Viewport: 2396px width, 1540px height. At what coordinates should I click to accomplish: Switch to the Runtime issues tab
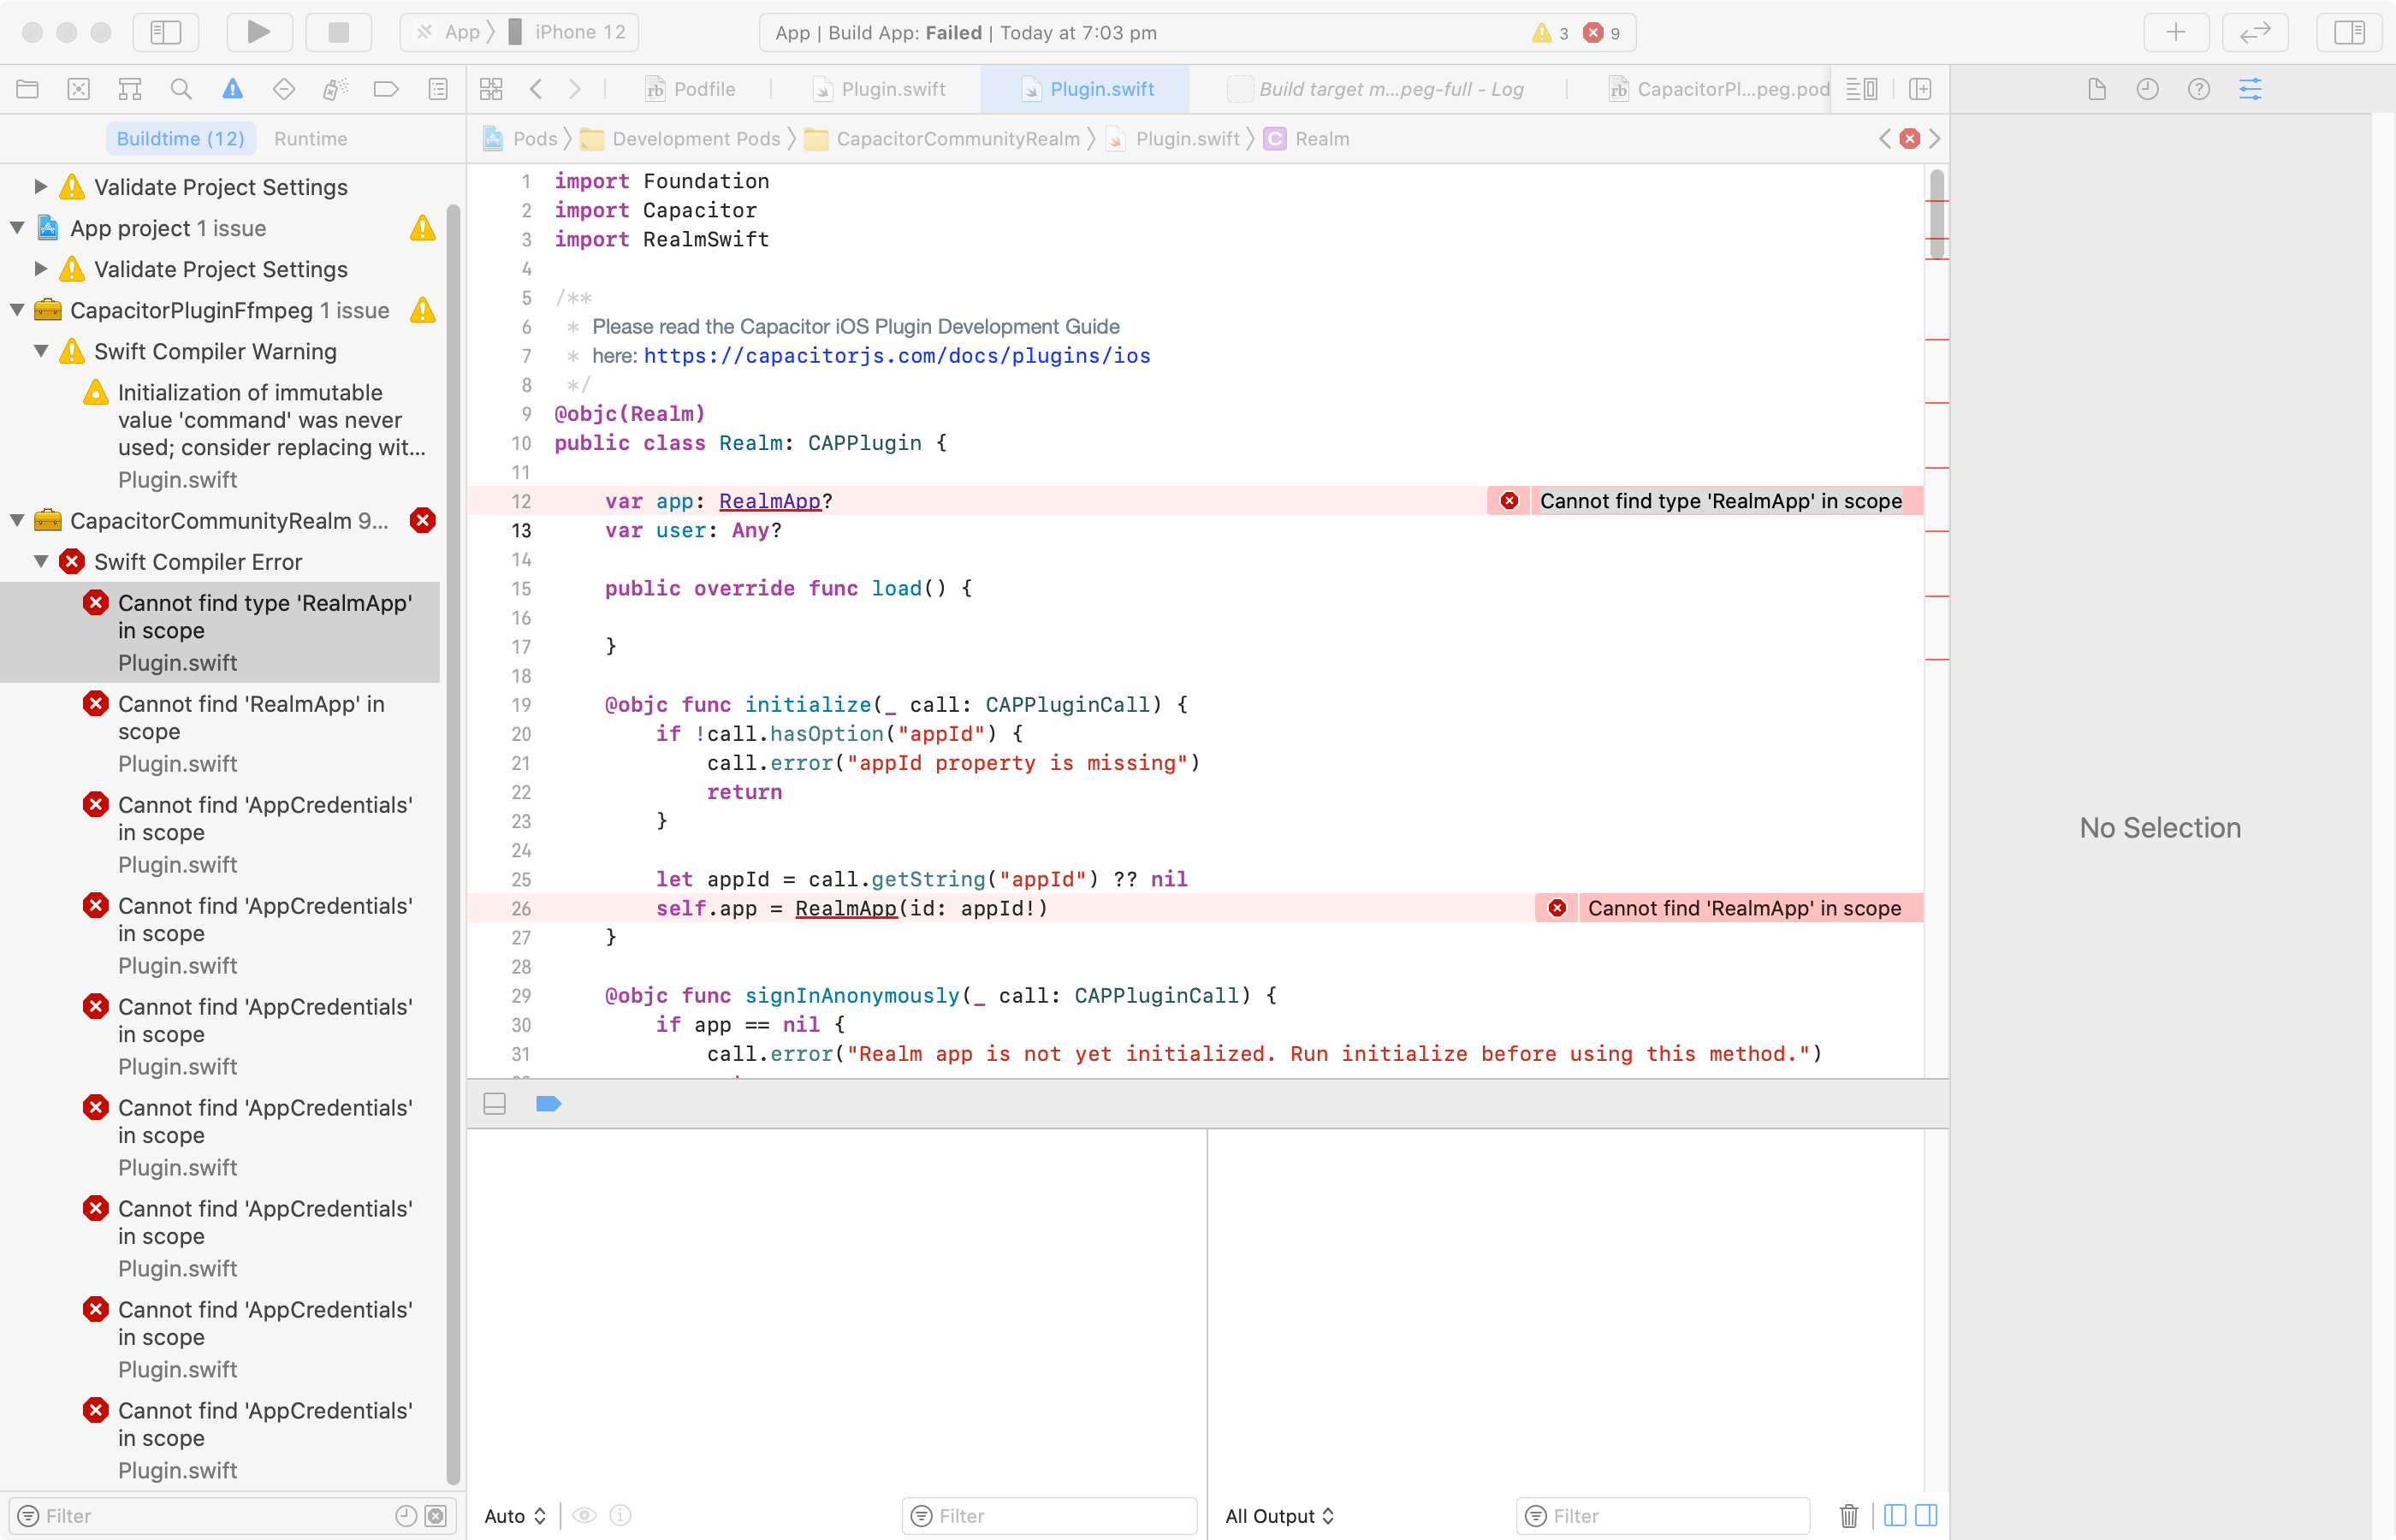(310, 139)
